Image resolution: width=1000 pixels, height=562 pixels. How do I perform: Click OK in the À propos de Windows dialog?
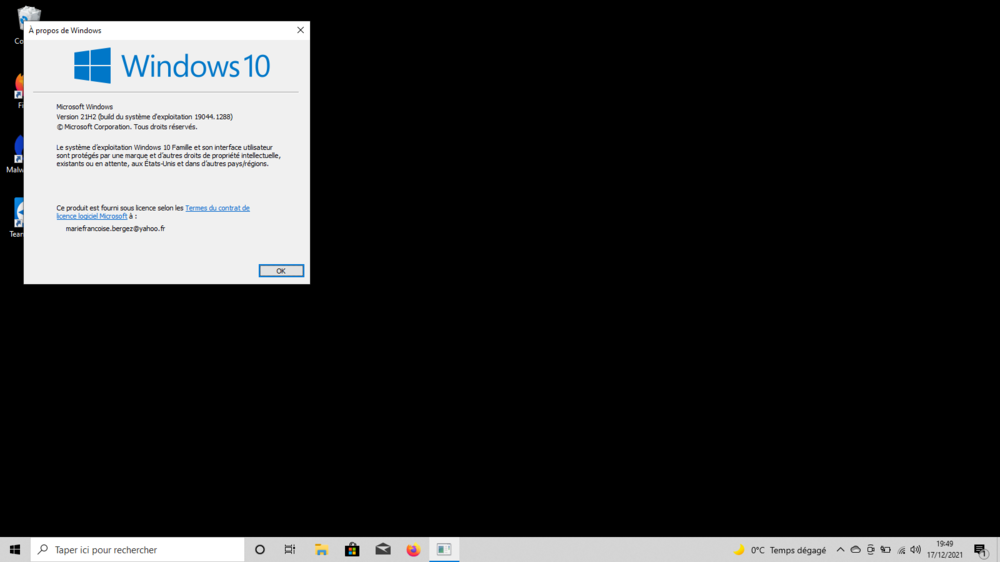tap(281, 271)
